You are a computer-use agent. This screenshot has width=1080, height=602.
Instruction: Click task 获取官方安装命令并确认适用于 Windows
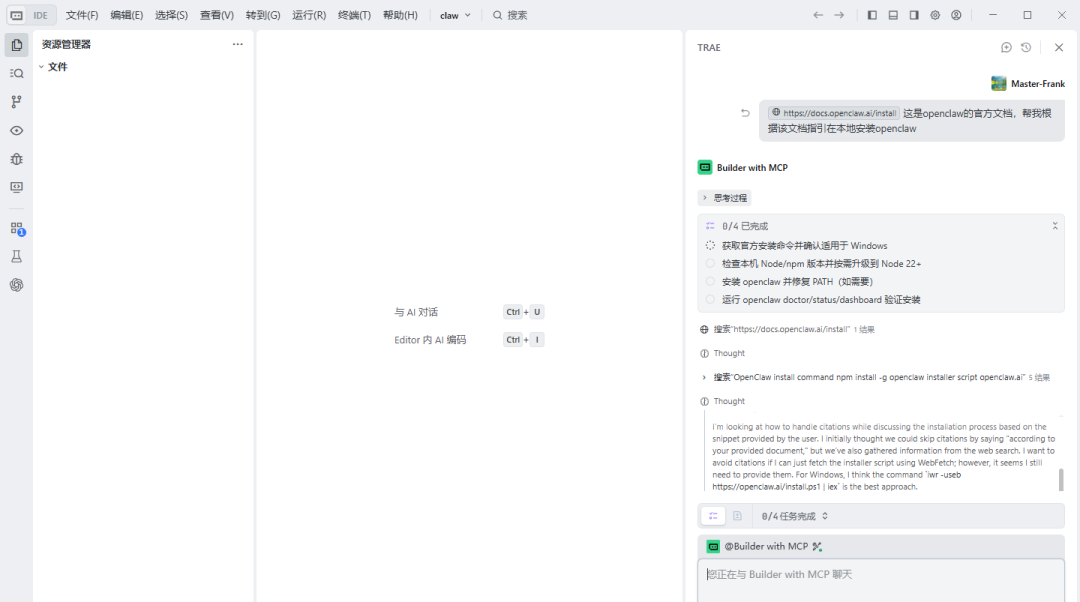(804, 246)
